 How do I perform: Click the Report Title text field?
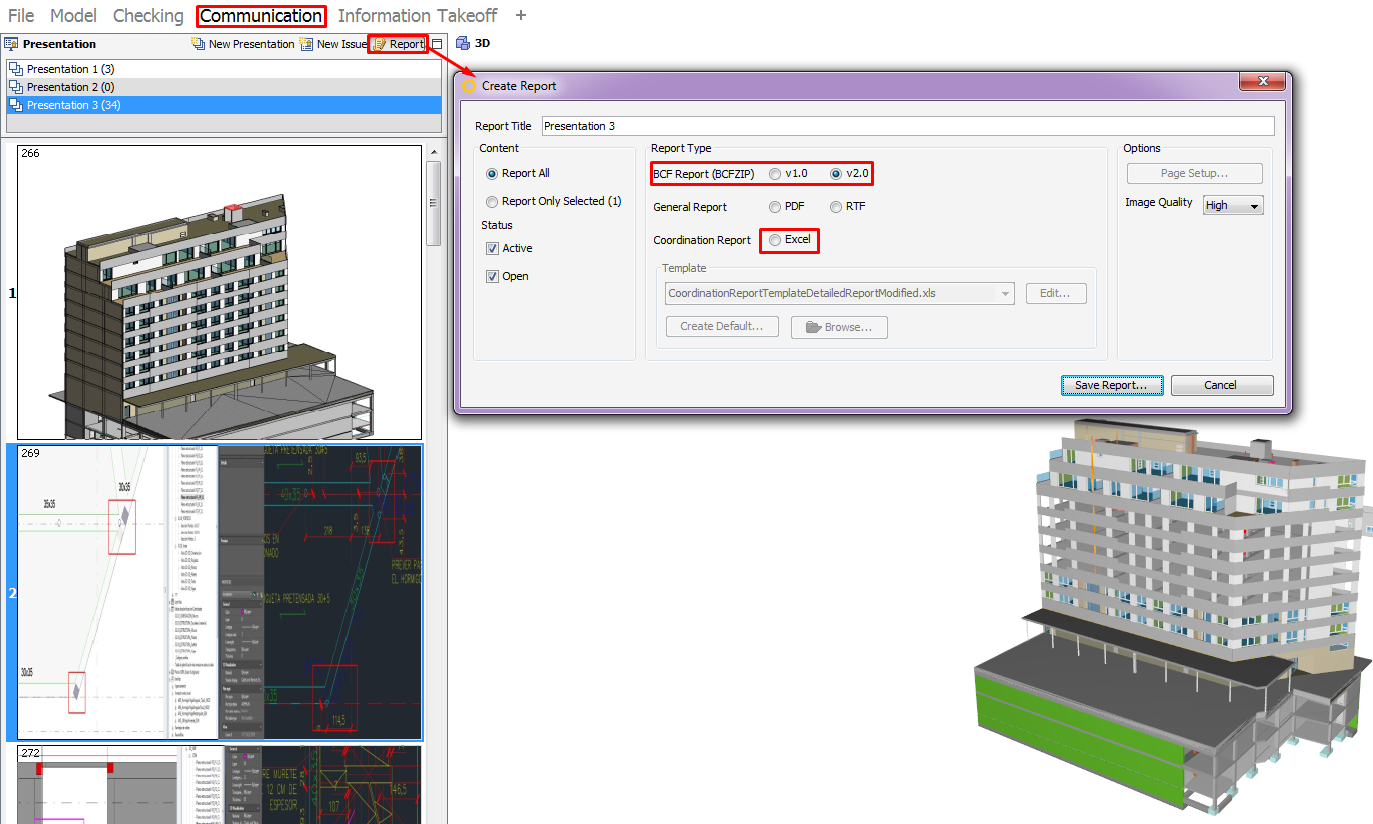pos(907,127)
